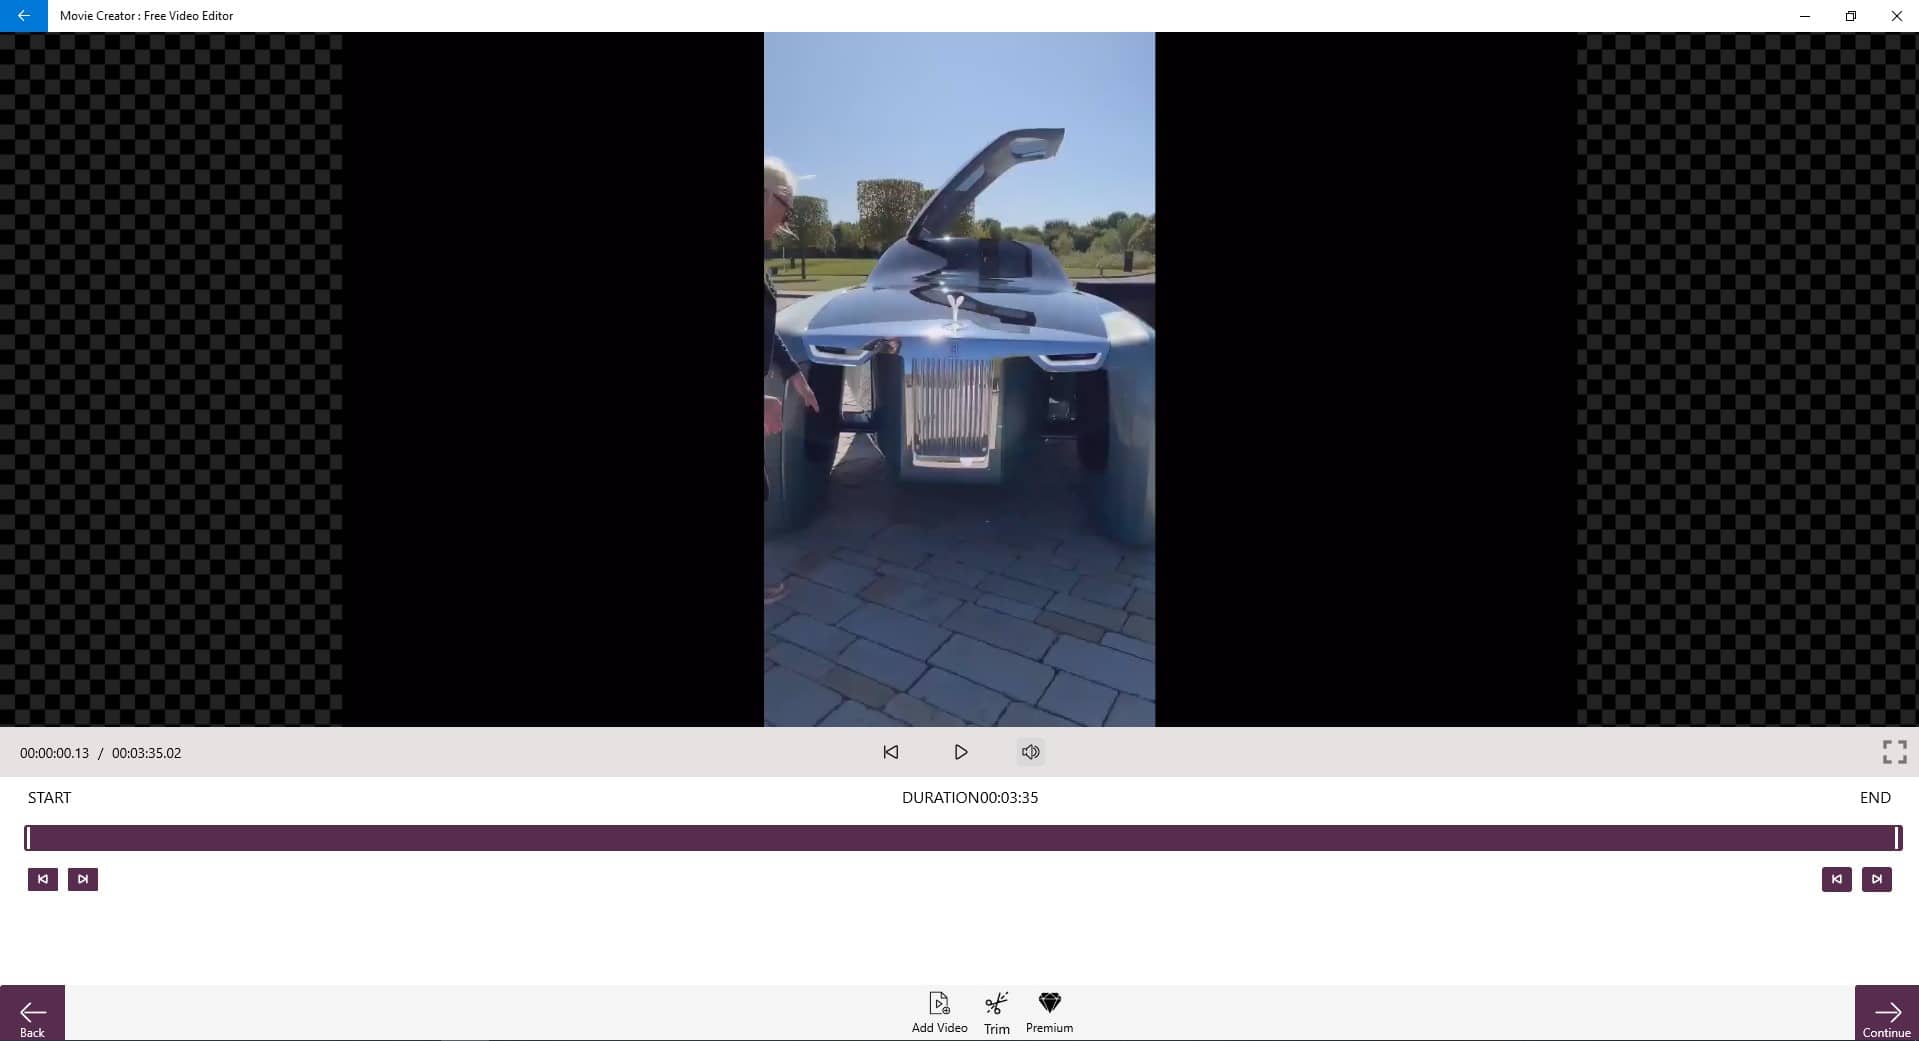This screenshot has width=1919, height=1041.
Task: Play the video preview
Action: pos(960,752)
